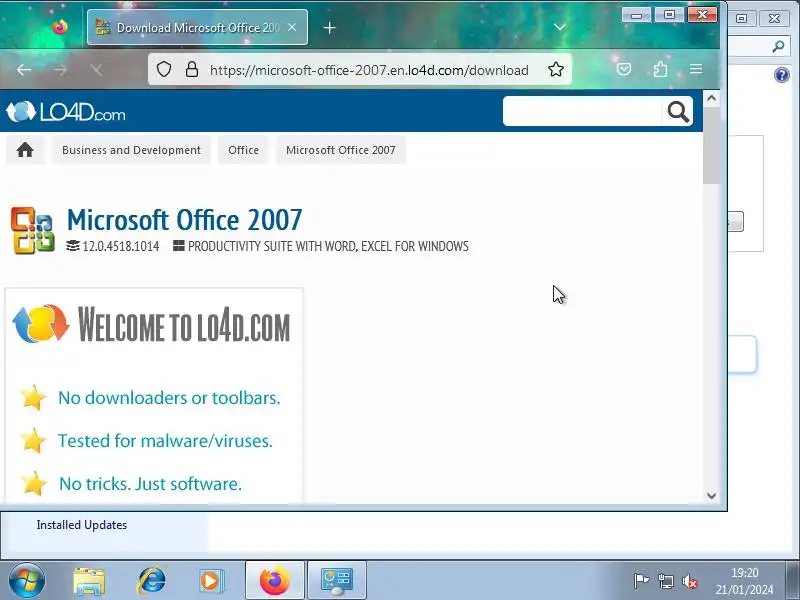Open a new tab with plus button
The width and height of the screenshot is (800, 600).
pos(330,28)
